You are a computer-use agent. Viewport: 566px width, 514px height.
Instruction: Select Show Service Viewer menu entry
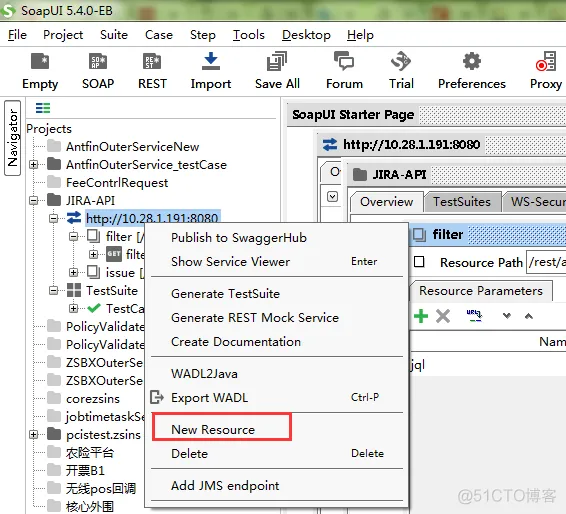coord(277,261)
